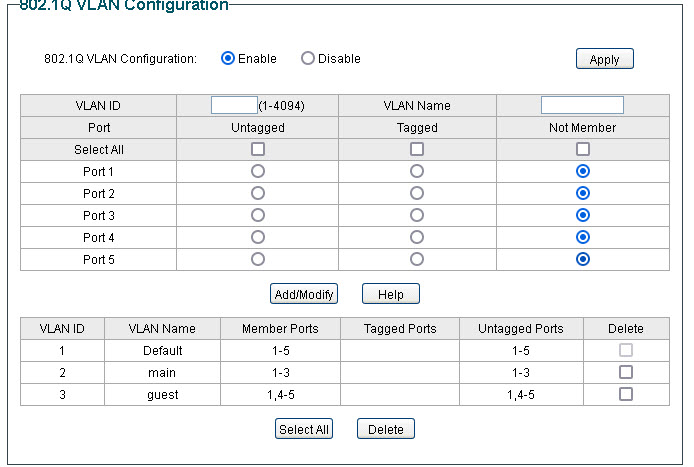This screenshot has width=694, height=467.
Task: Check Select All Tagged checkbox
Action: click(x=416, y=149)
